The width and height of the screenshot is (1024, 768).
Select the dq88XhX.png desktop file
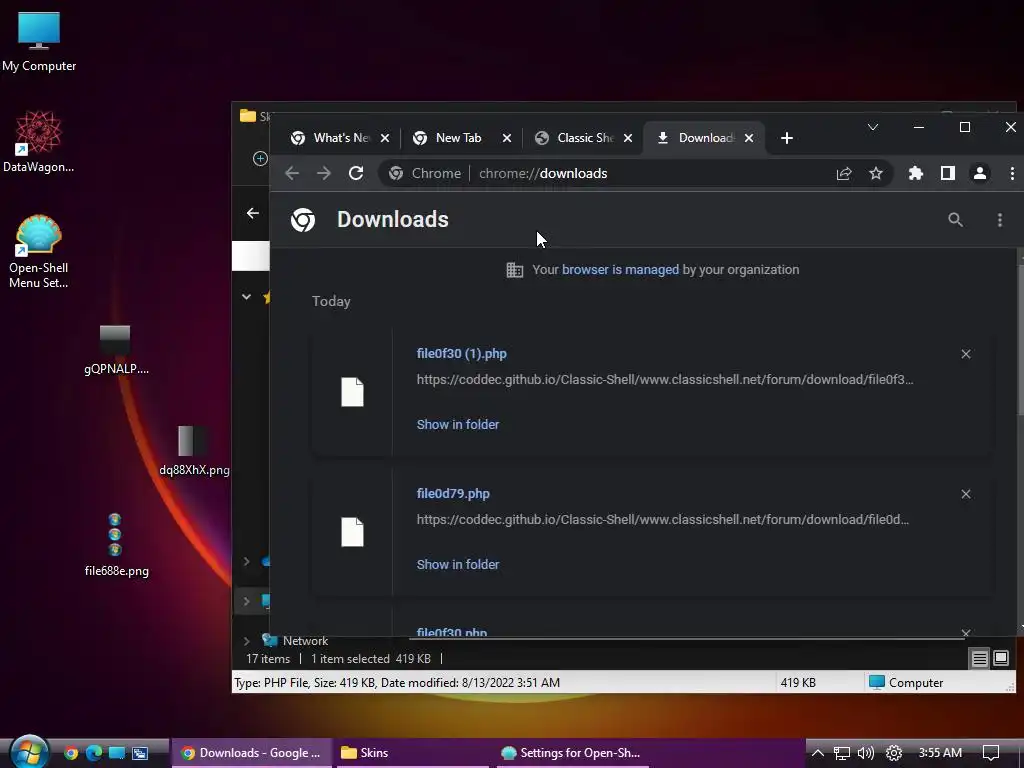[194, 451]
